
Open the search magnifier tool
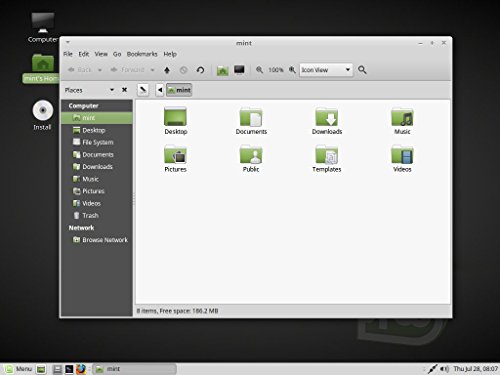[362, 70]
